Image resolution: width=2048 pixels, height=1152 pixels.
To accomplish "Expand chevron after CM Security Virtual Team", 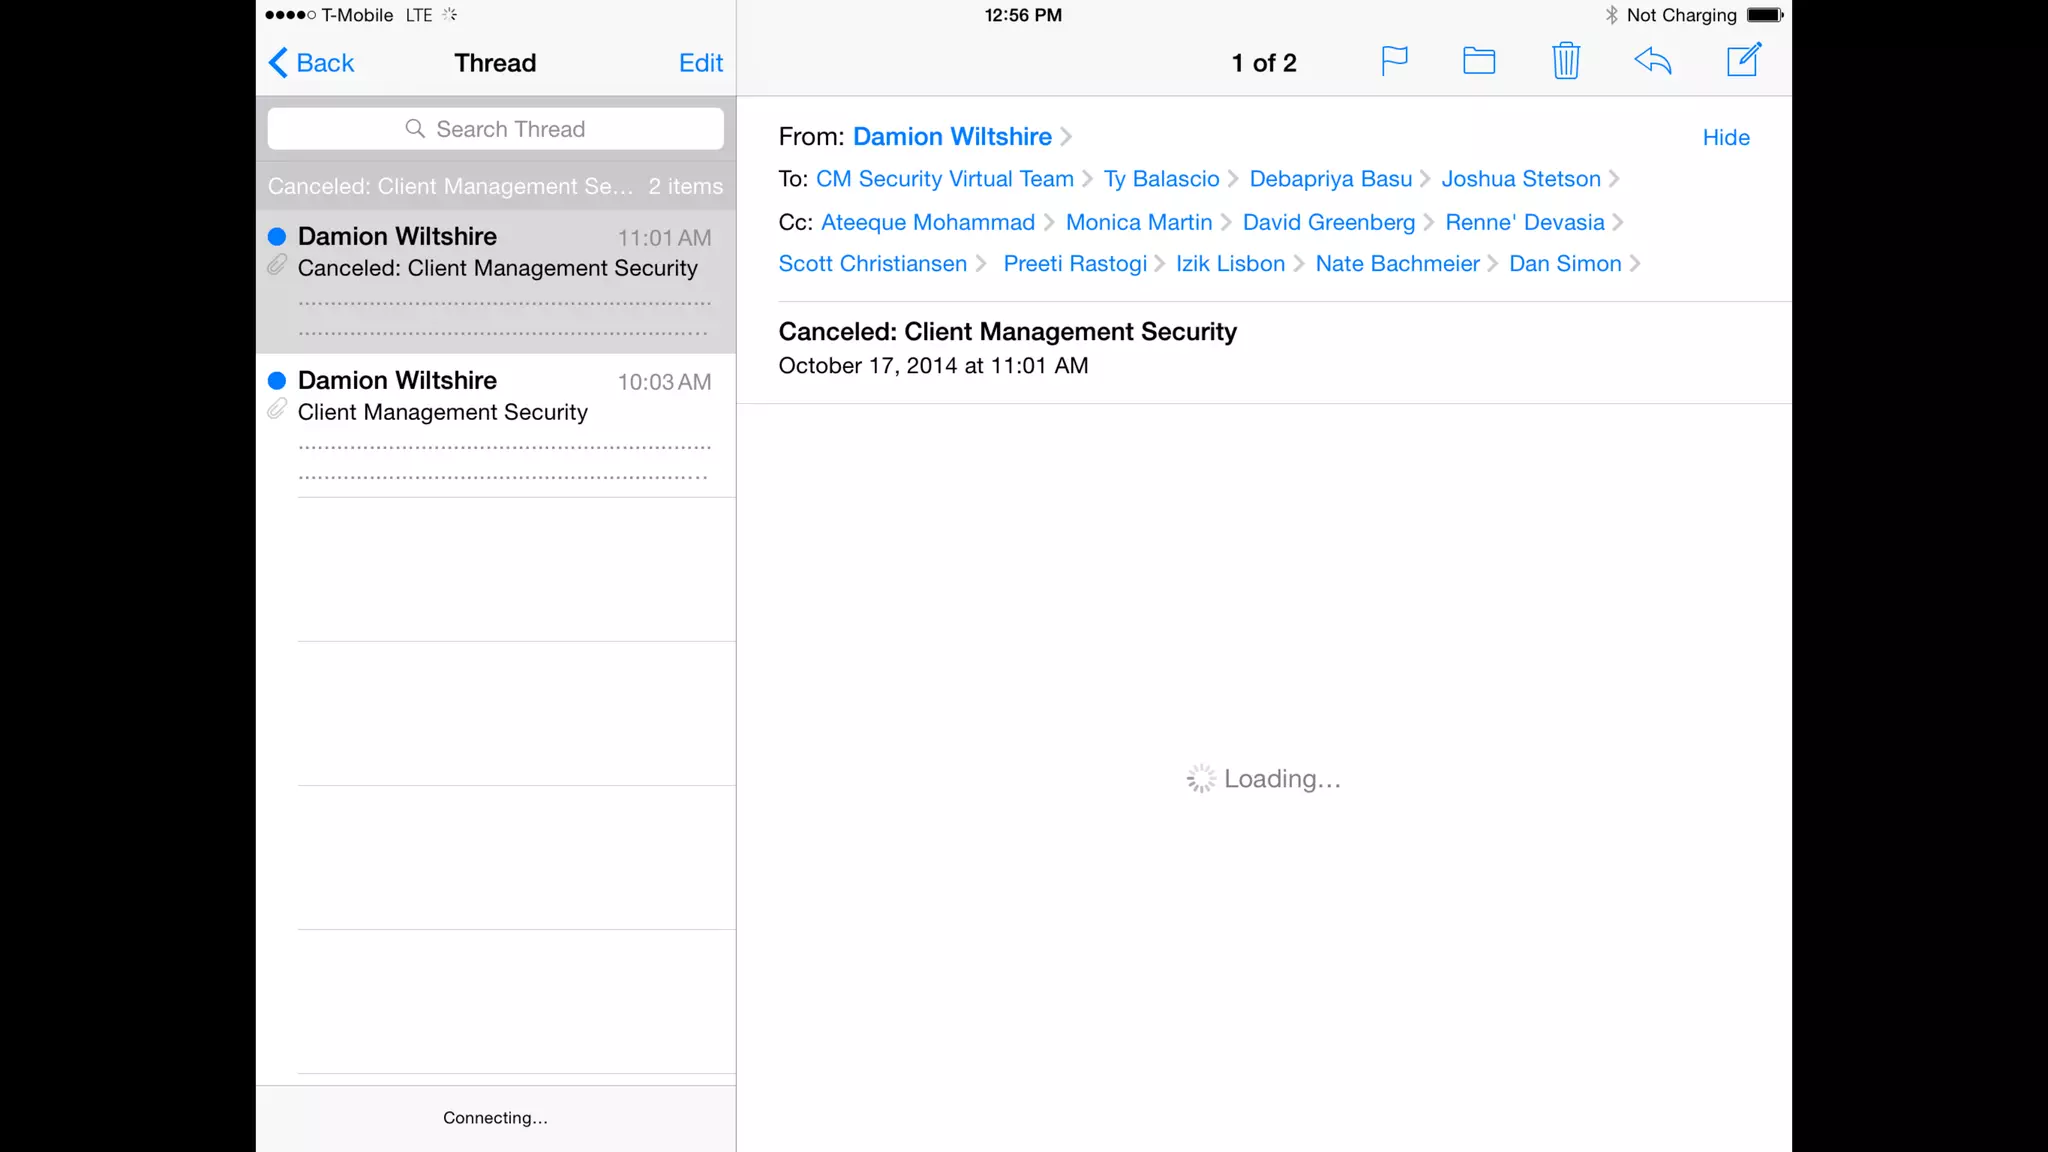I will pos(1087,179).
